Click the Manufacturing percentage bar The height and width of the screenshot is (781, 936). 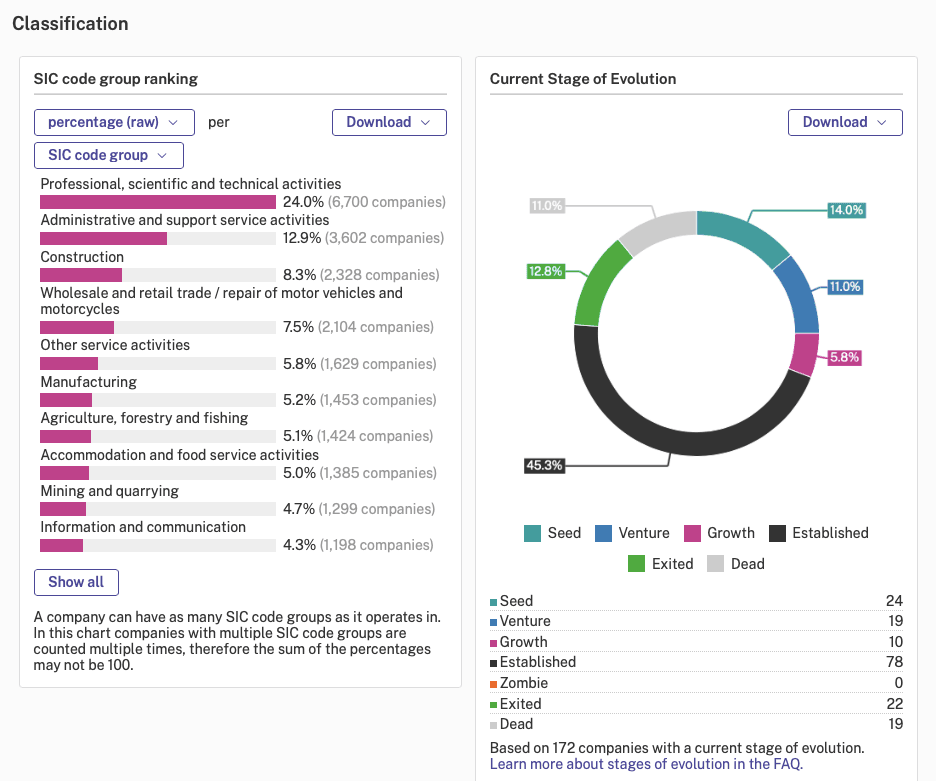tap(158, 400)
